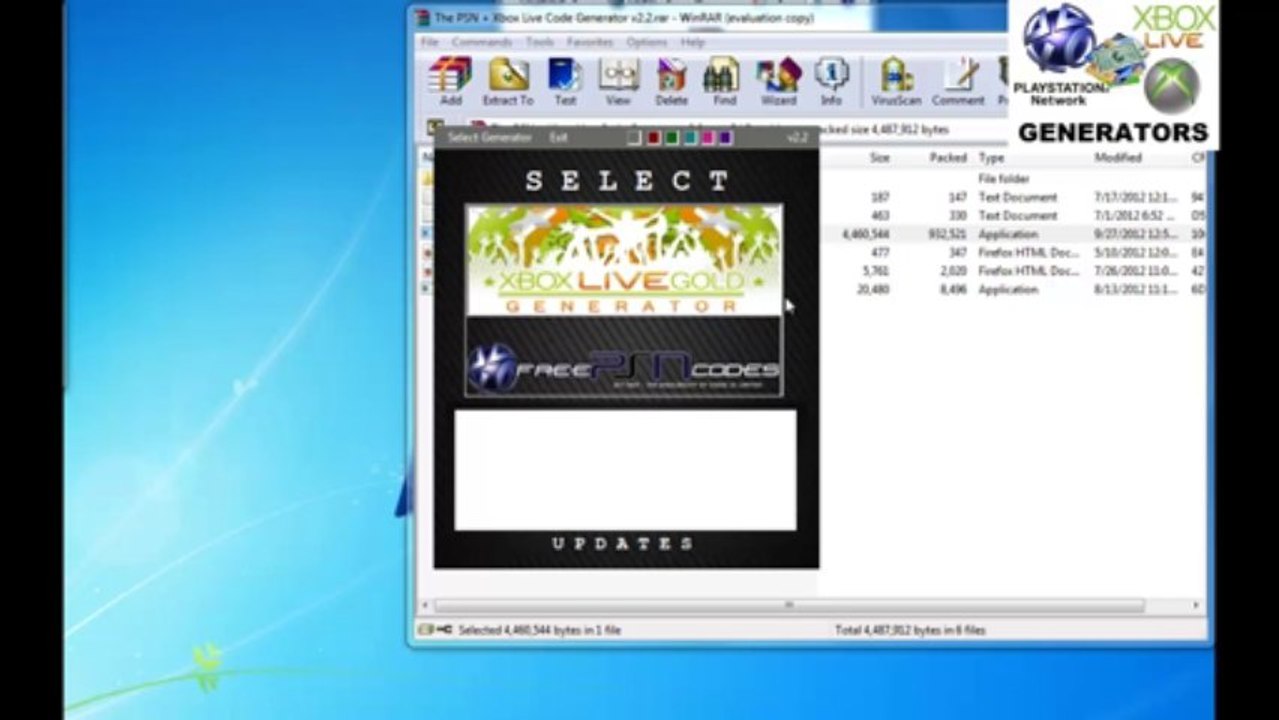Pick the red color swatch
Screen dimensions: 1279x720
pos(653,137)
